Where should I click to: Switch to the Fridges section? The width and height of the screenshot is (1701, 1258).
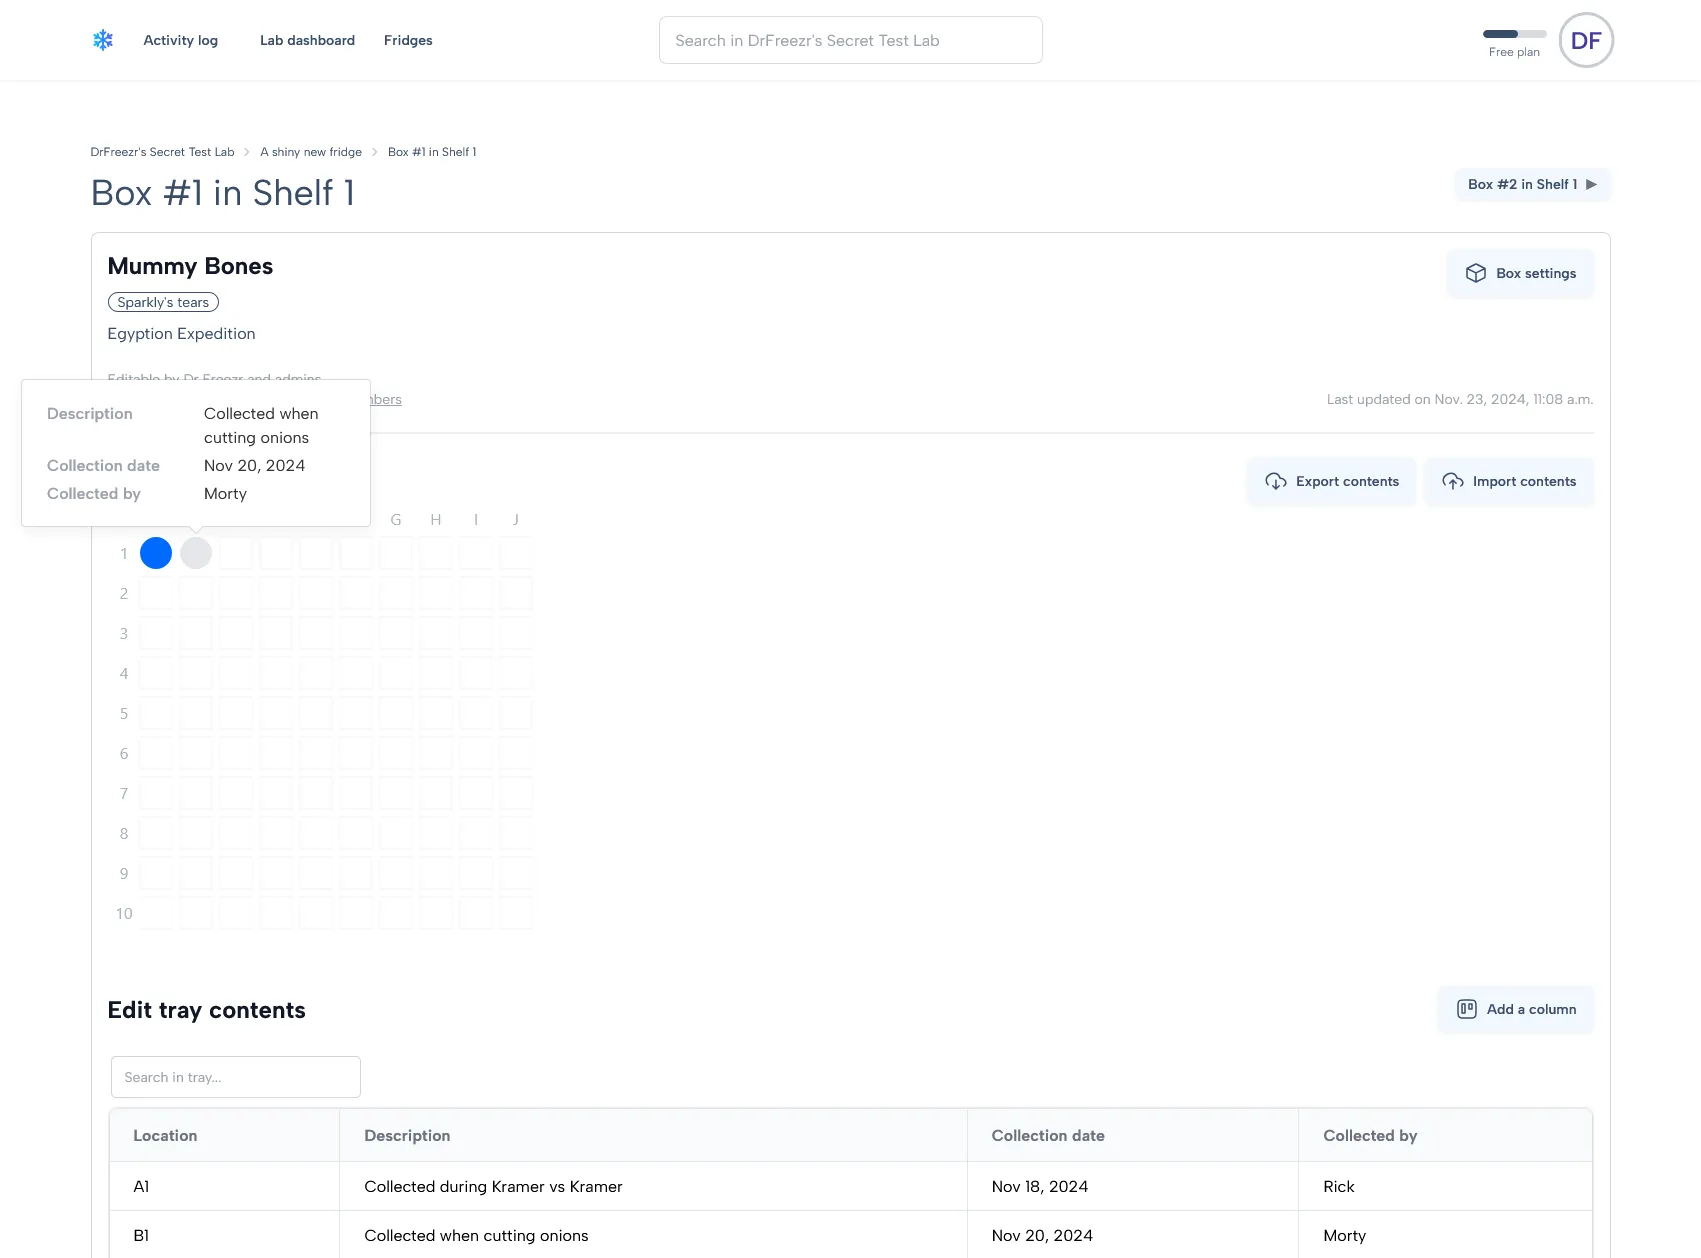point(408,40)
